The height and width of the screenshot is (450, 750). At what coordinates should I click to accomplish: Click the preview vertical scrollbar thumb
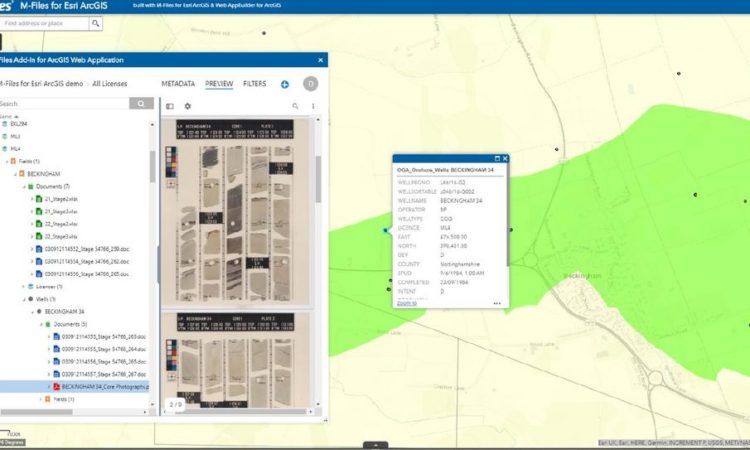pos(318,179)
